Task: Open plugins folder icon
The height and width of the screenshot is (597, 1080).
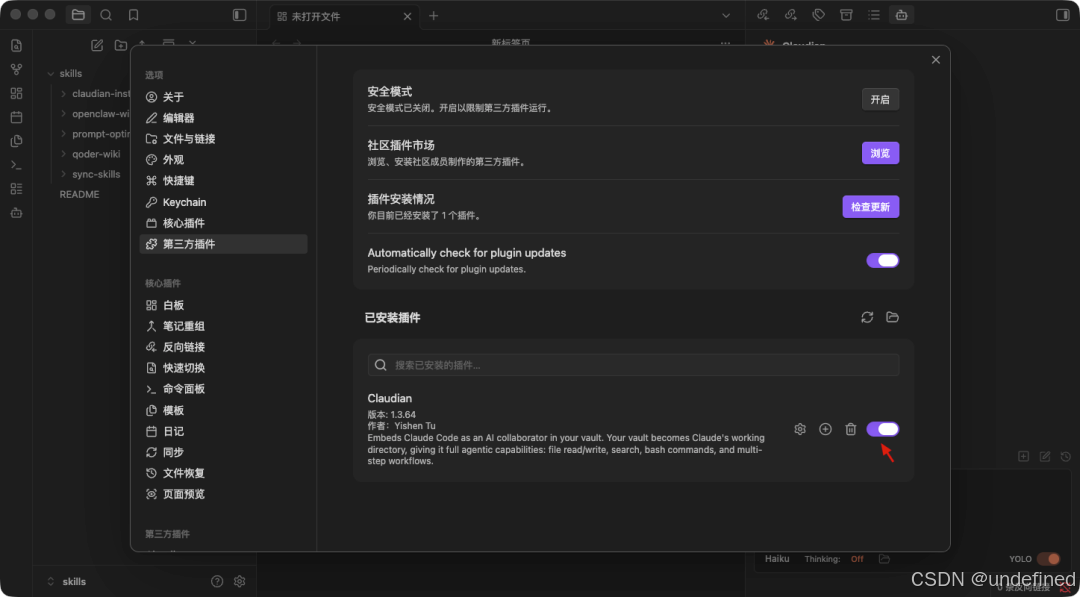Action: pos(893,317)
